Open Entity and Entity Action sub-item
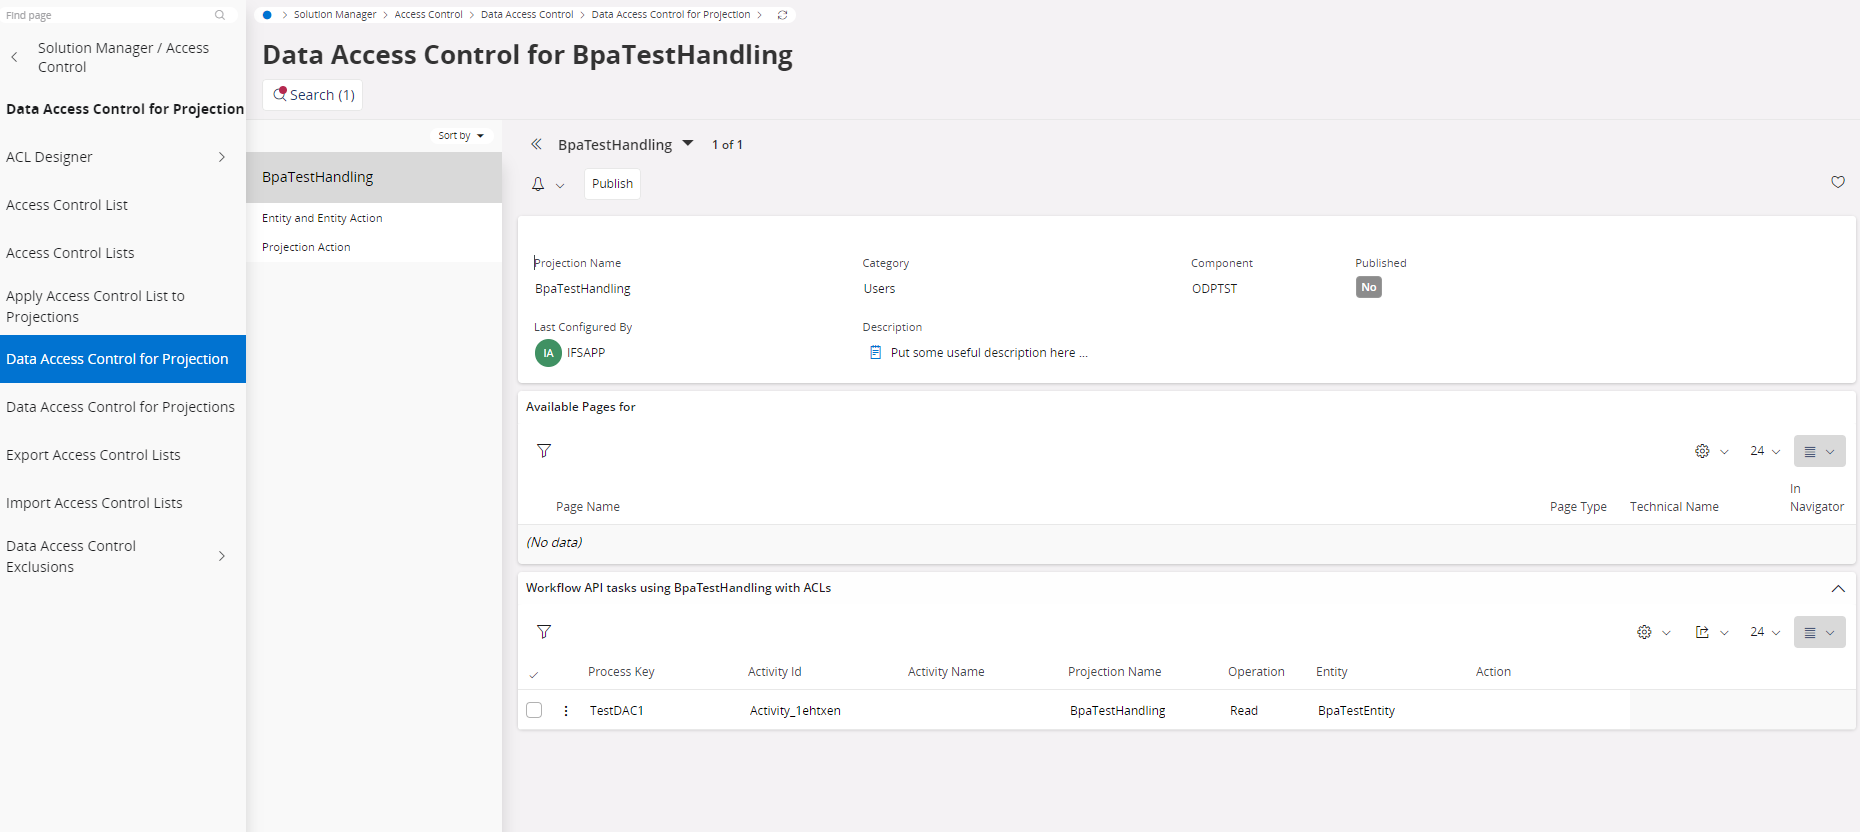Viewport: 1860px width, 832px height. (x=322, y=218)
